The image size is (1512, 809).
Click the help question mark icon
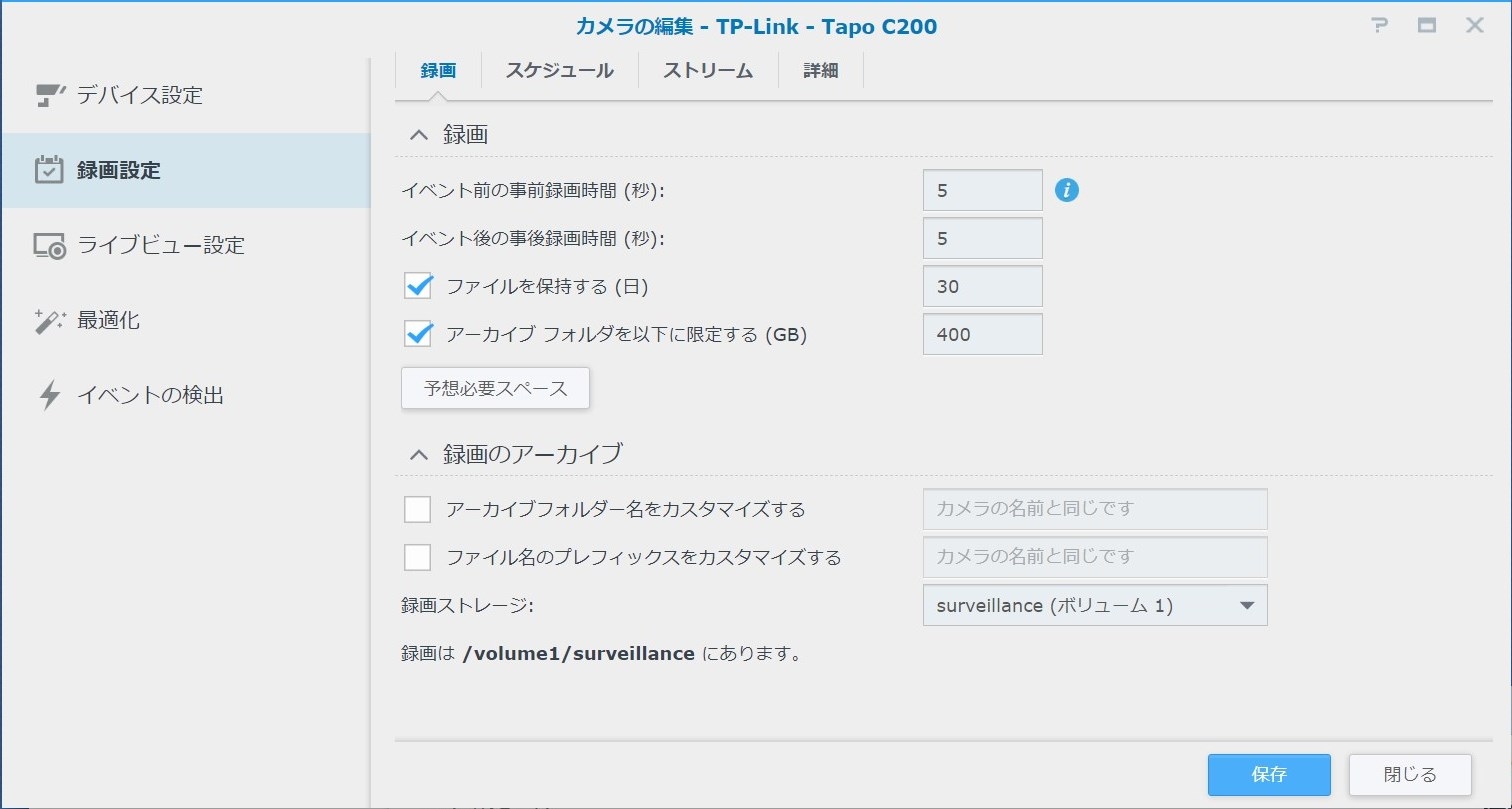pos(1380,26)
